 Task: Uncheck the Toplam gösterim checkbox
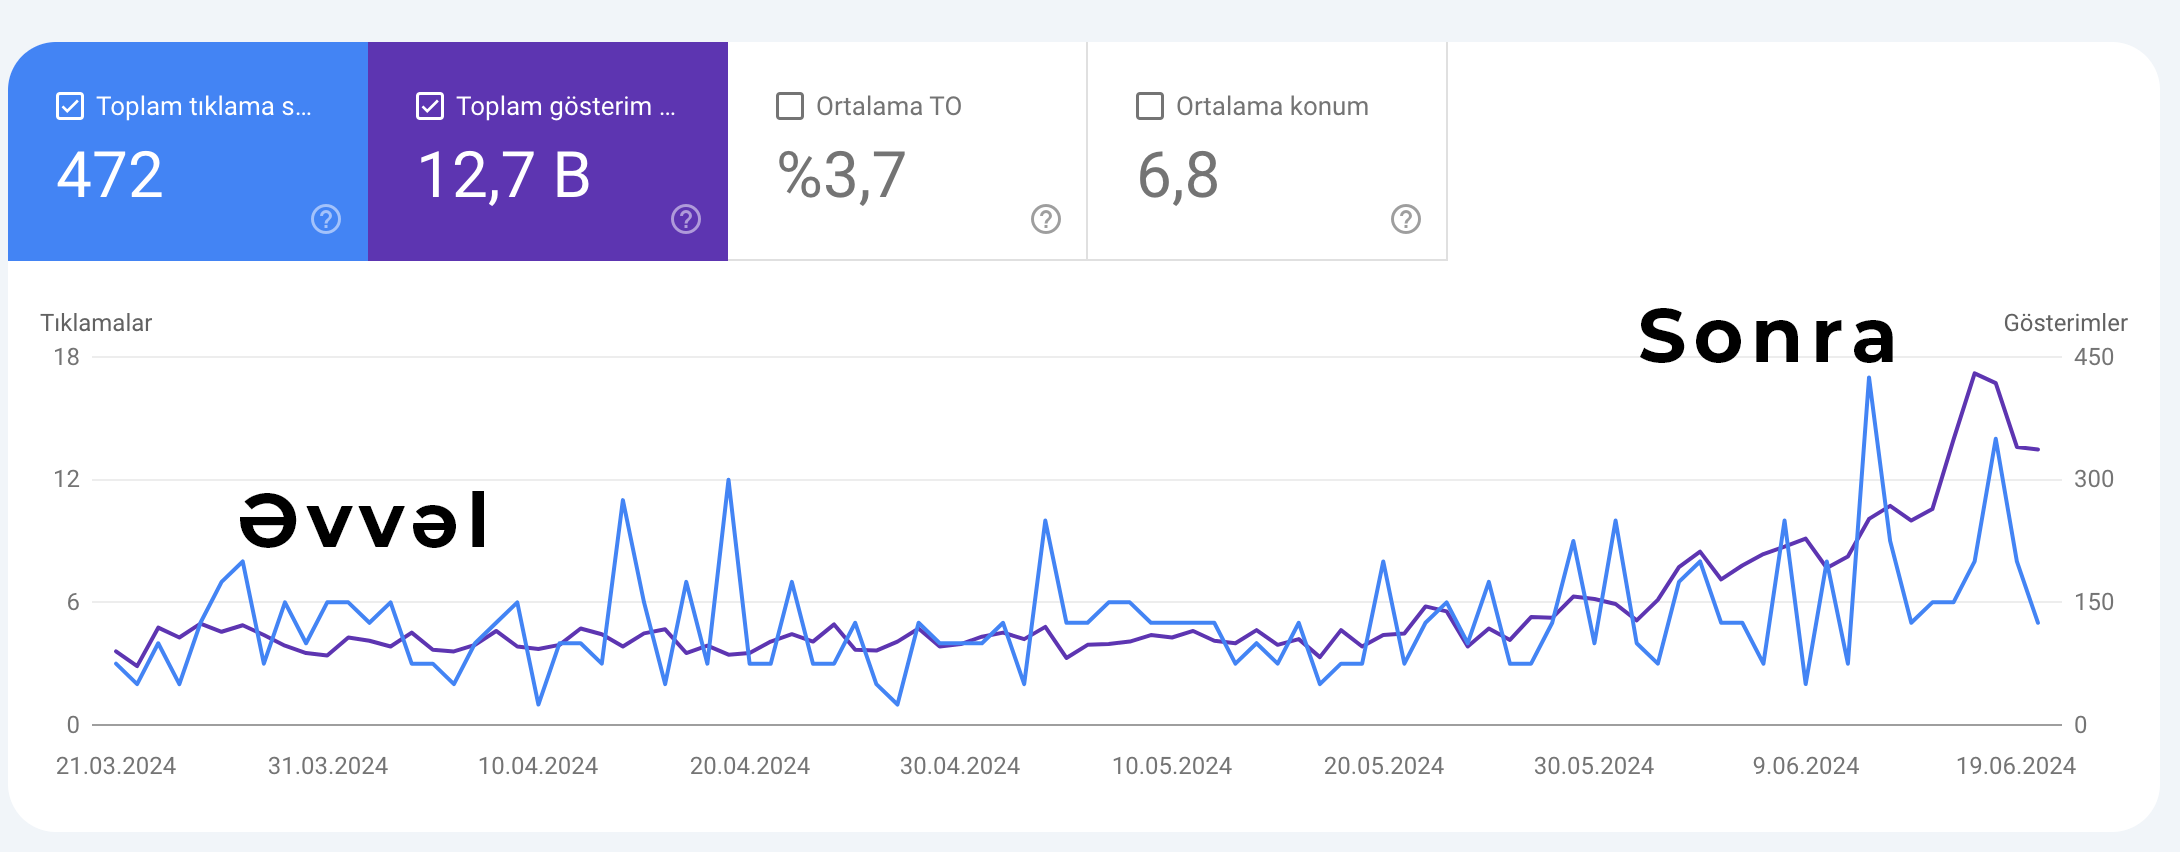tap(430, 106)
